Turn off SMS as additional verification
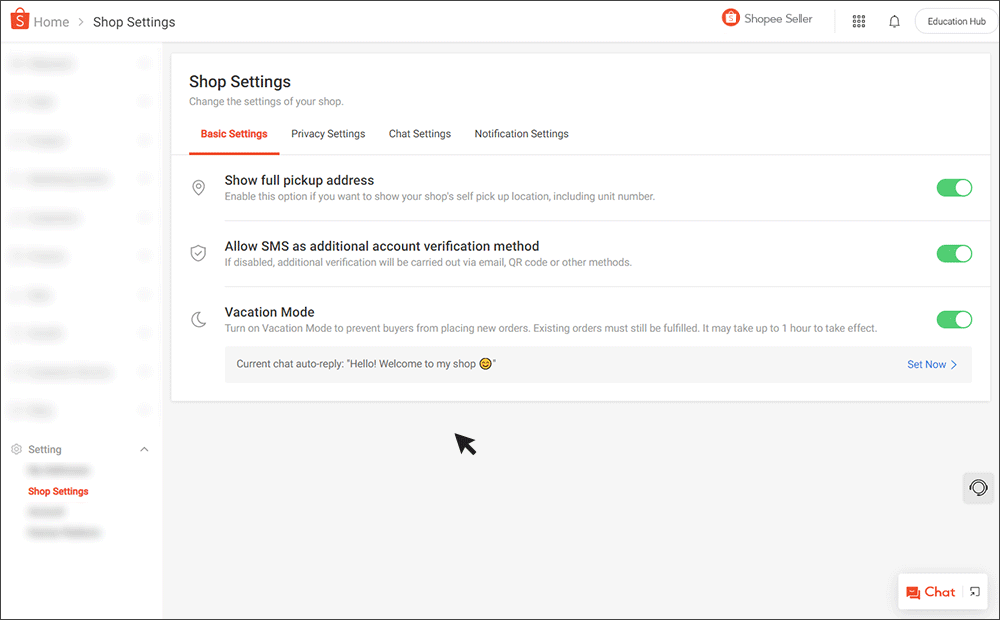Screen dimensions: 1000x620 [954, 253]
